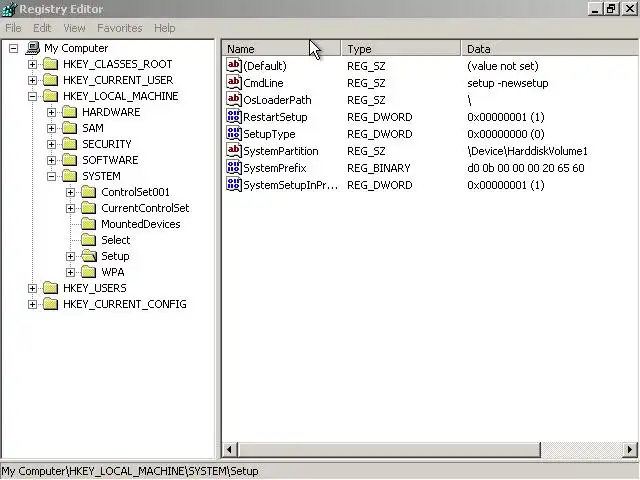Image resolution: width=640 pixels, height=480 pixels.
Task: Select the CurrentControlSet key label
Action: coord(145,208)
